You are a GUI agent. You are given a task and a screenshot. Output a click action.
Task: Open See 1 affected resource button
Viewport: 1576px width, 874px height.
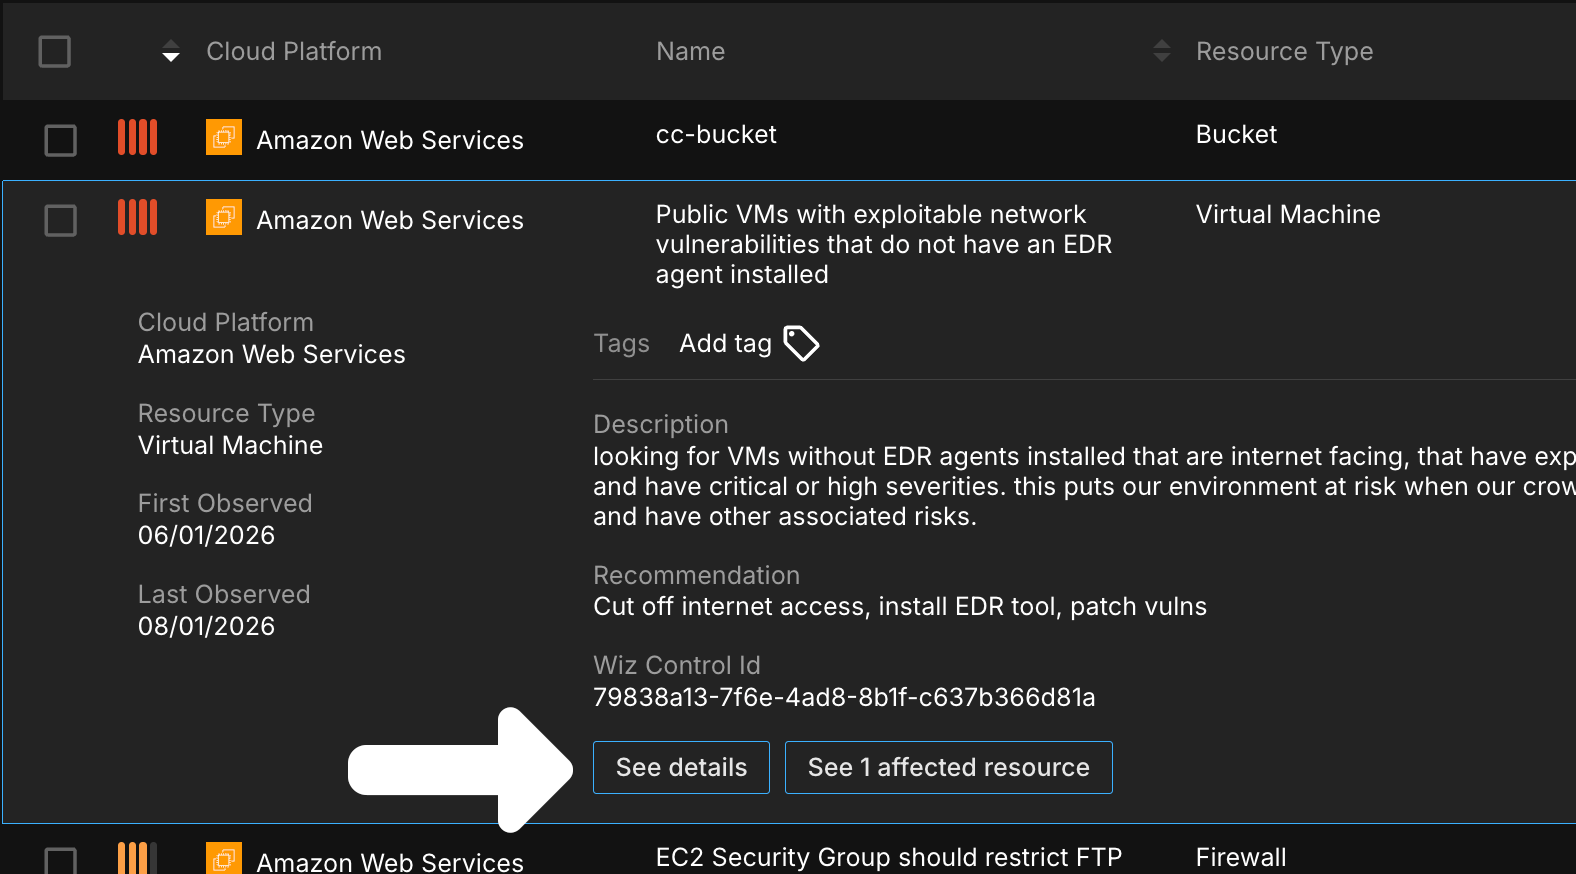pyautogui.click(x=948, y=767)
